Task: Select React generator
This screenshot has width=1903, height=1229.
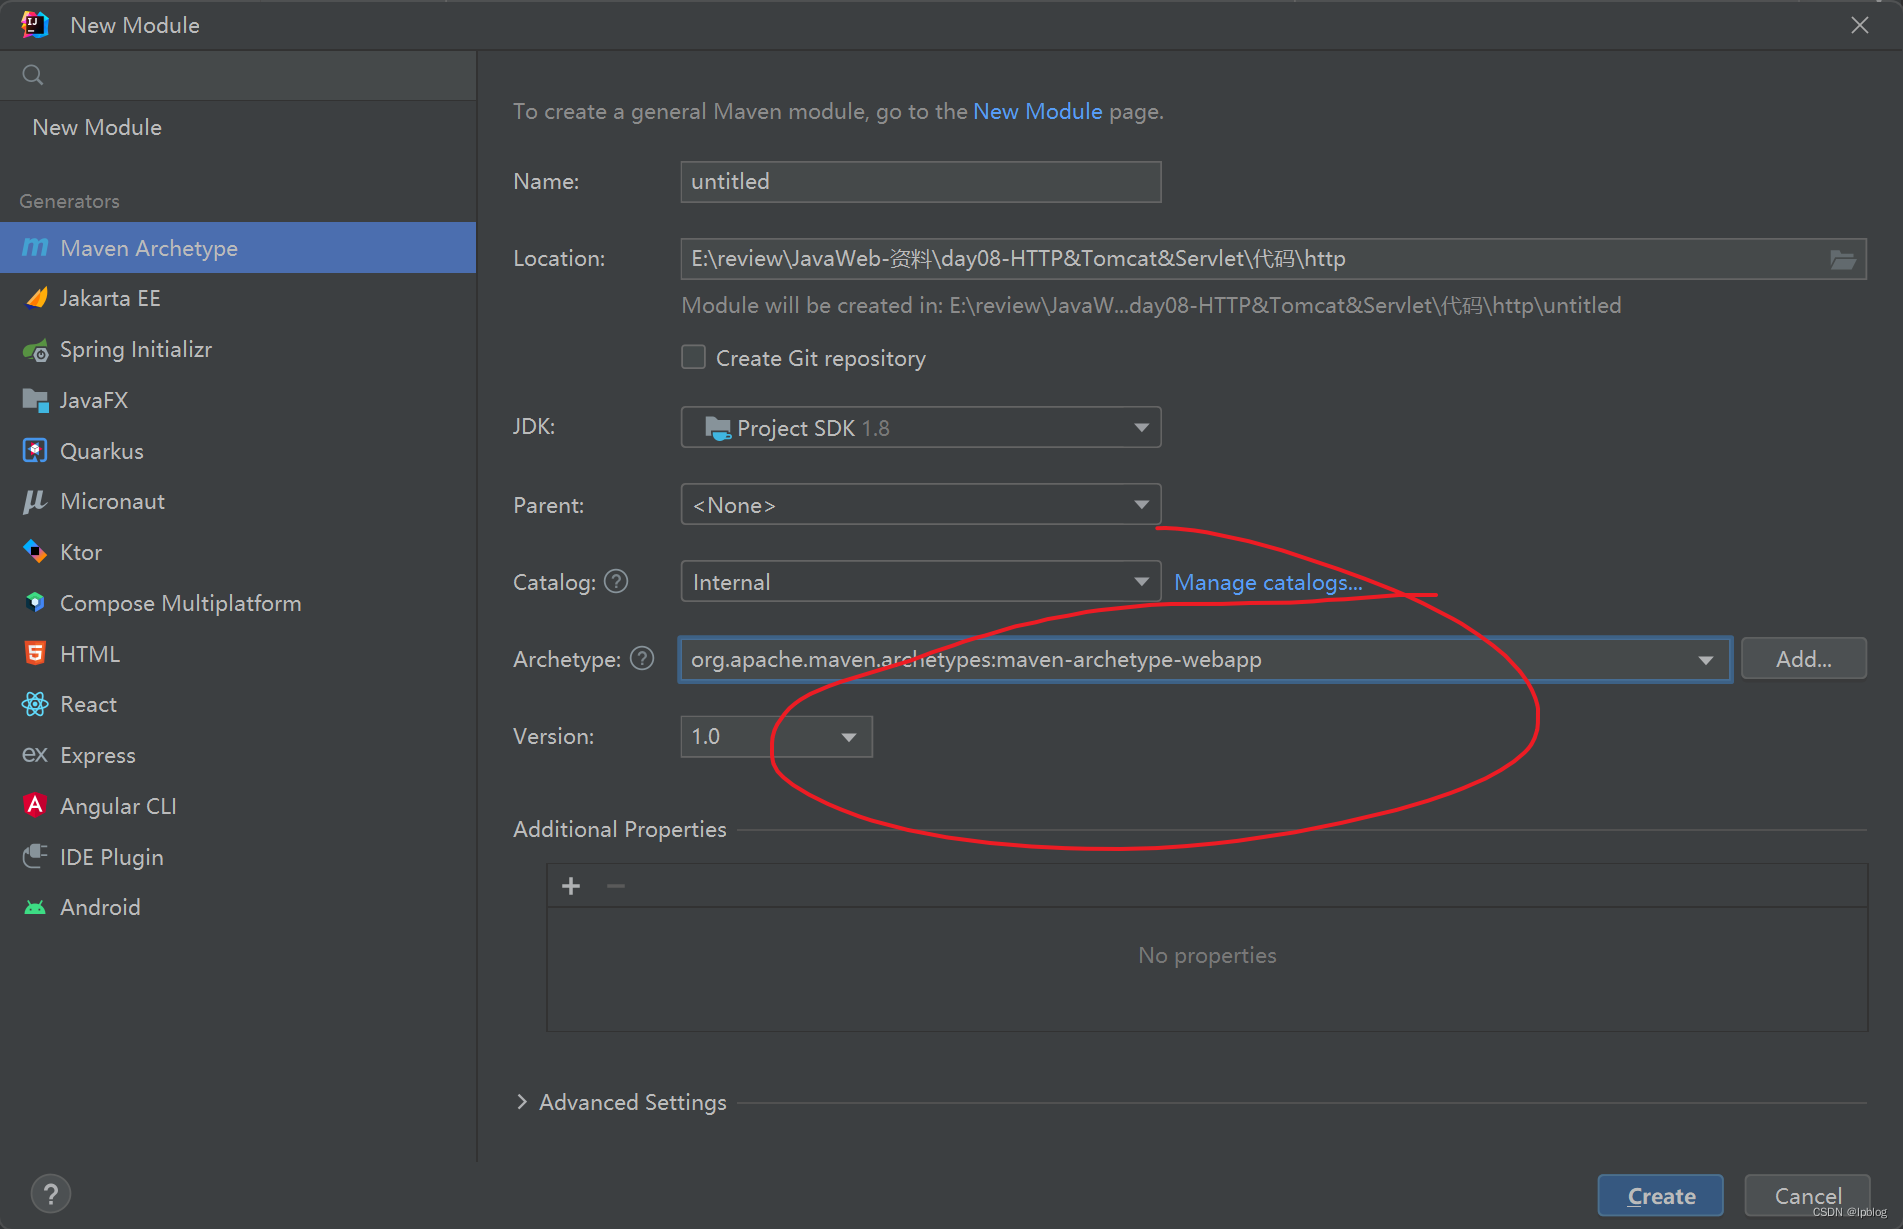Action: 238,704
